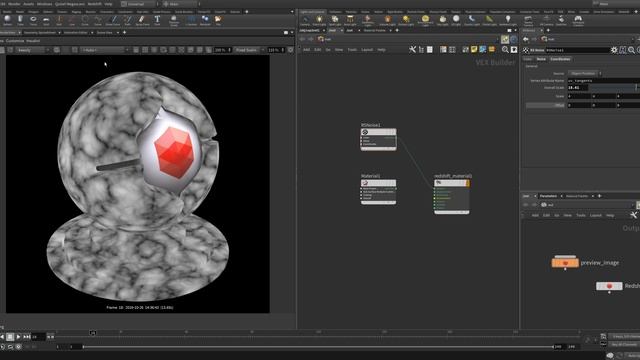Switch to the Coordinates parameter tab
Screen dimensions: 640x360
(560, 59)
